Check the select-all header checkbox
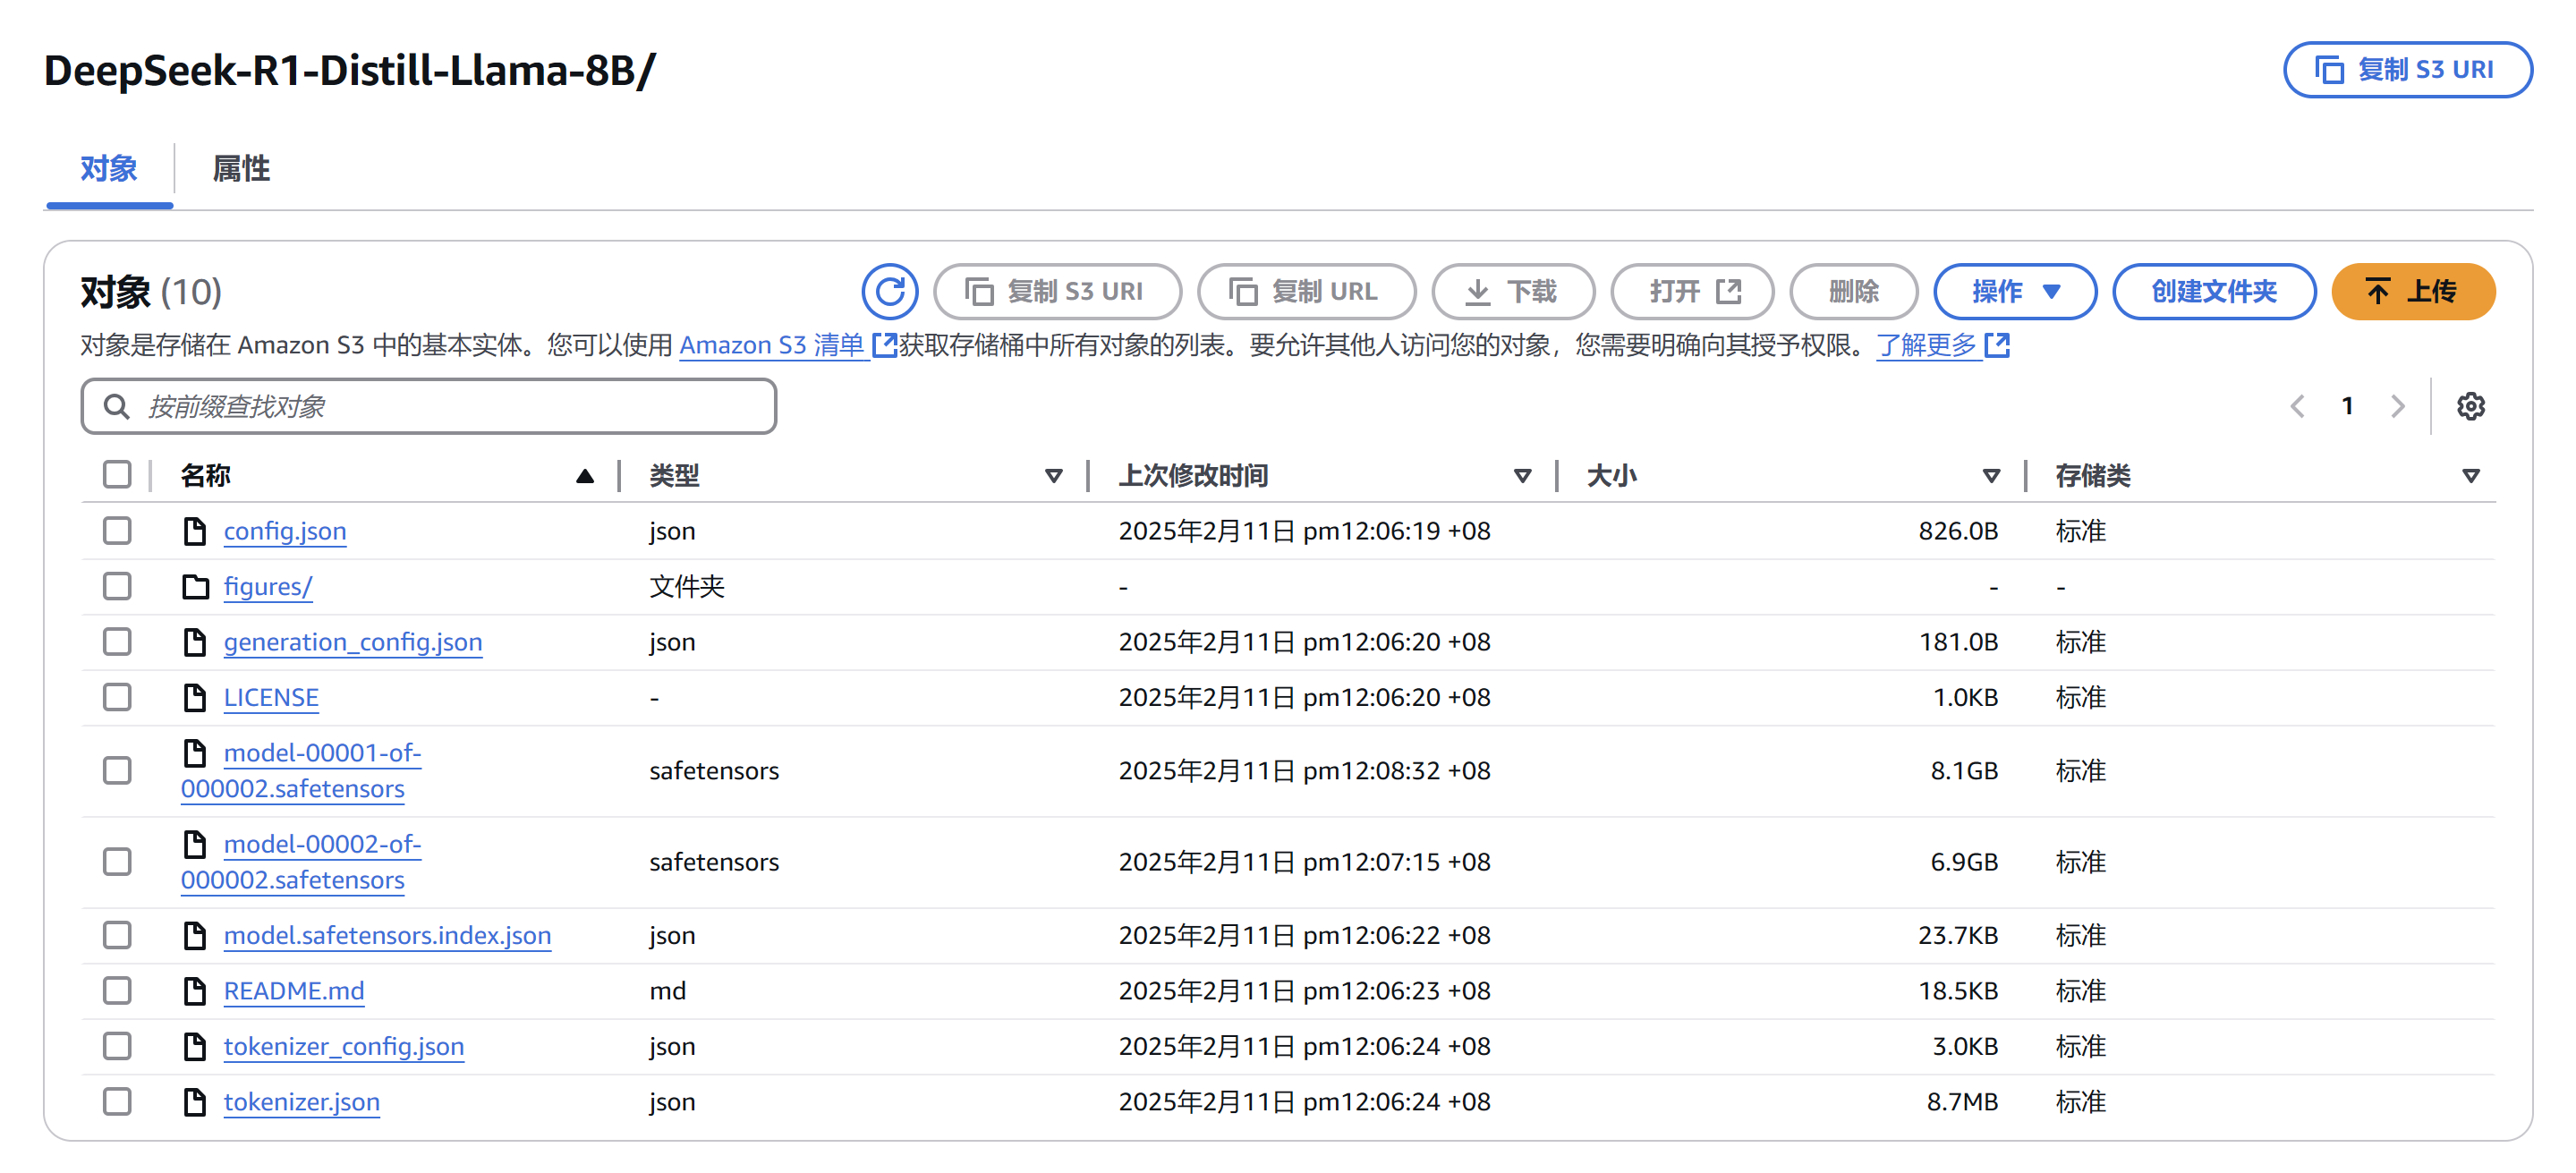Screen dimensions: 2576x1173 tap(117, 475)
